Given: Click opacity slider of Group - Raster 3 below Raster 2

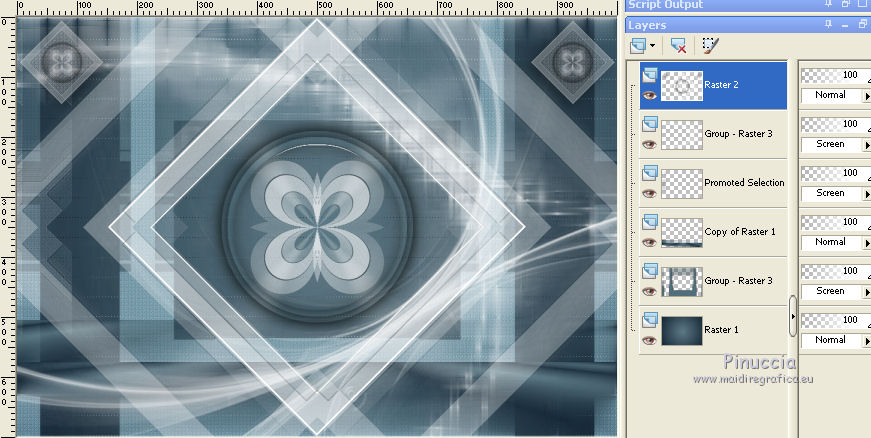Looking at the screenshot, I should click(836, 124).
